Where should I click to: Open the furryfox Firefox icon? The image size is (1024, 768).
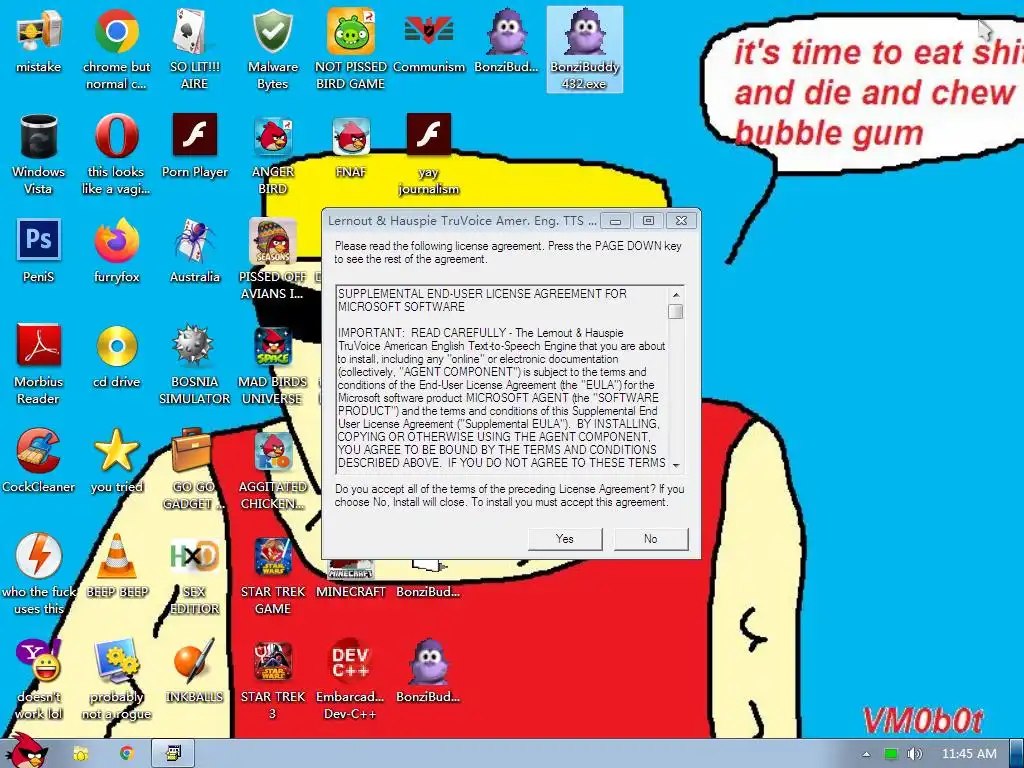tap(116, 251)
